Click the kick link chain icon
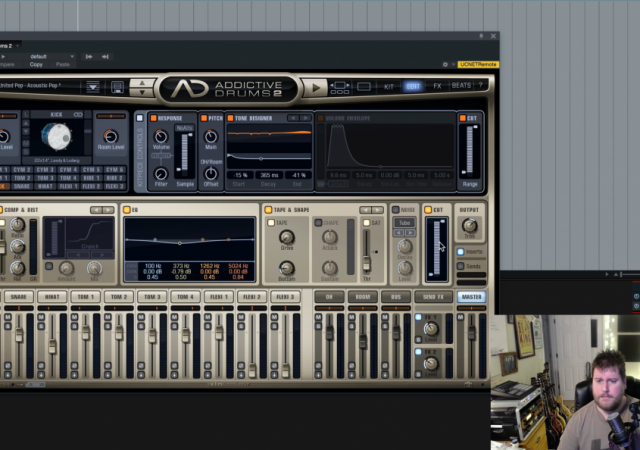The image size is (640, 450). click(x=78, y=115)
